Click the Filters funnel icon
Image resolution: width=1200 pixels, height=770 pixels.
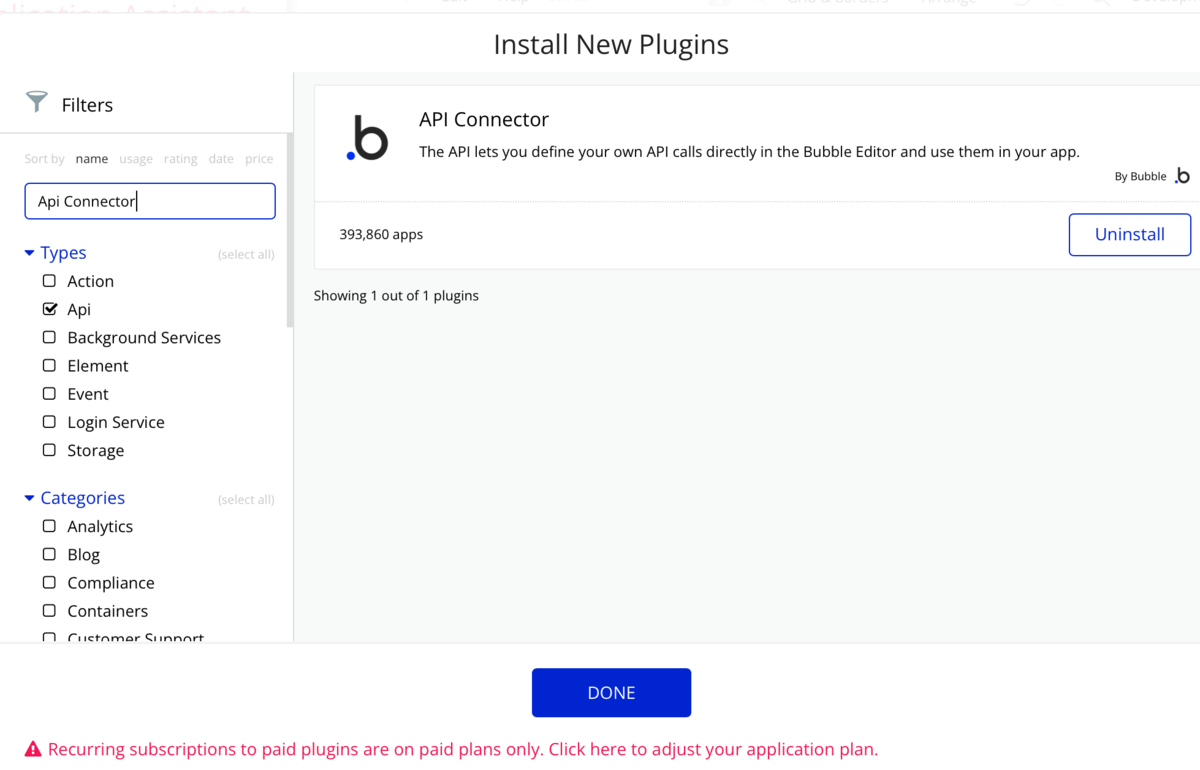pos(37,101)
